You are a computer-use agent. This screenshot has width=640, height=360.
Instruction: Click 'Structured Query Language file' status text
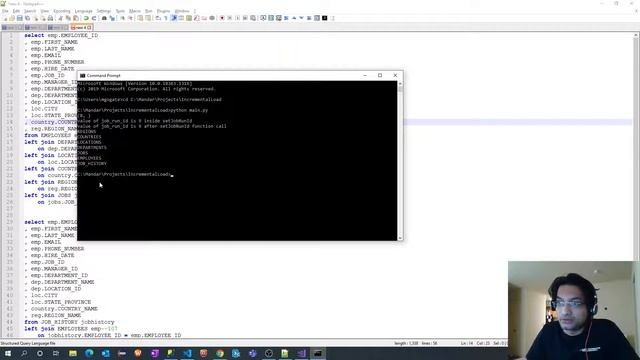28,343
